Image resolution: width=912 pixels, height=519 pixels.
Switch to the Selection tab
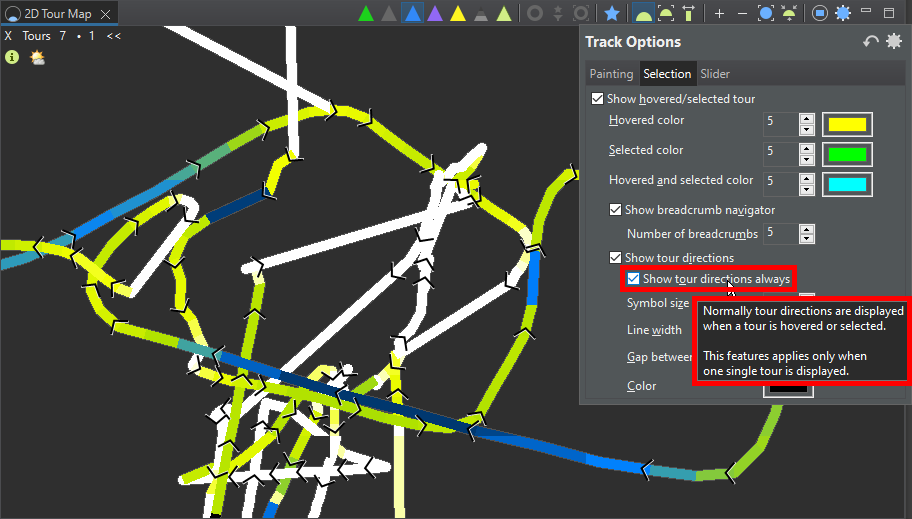coord(667,74)
